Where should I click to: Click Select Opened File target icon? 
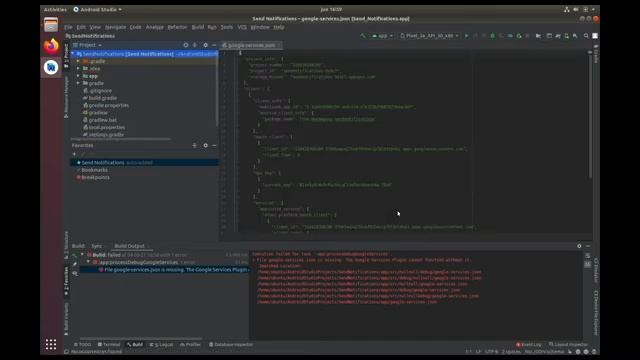tap(186, 45)
